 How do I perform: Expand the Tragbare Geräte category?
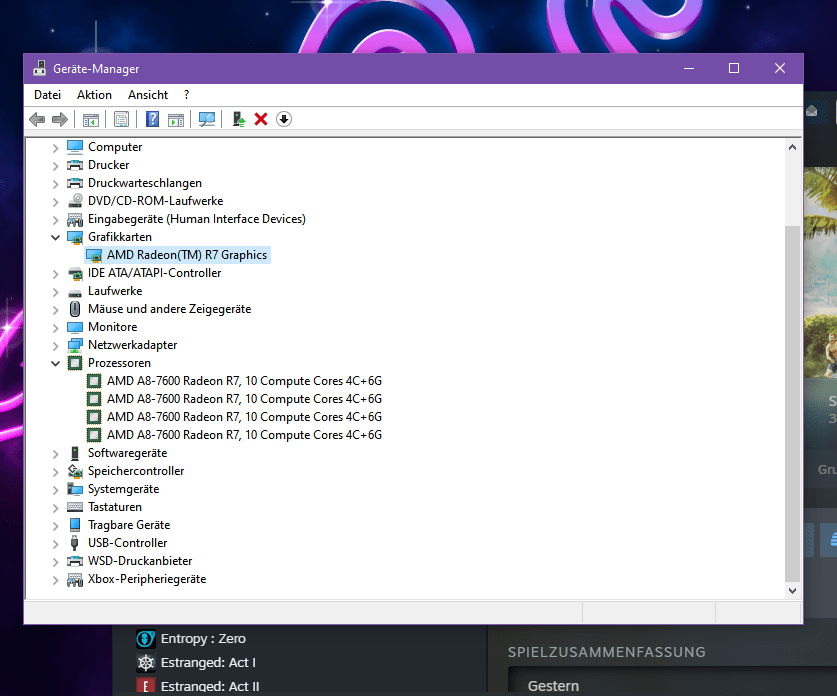click(x=56, y=526)
